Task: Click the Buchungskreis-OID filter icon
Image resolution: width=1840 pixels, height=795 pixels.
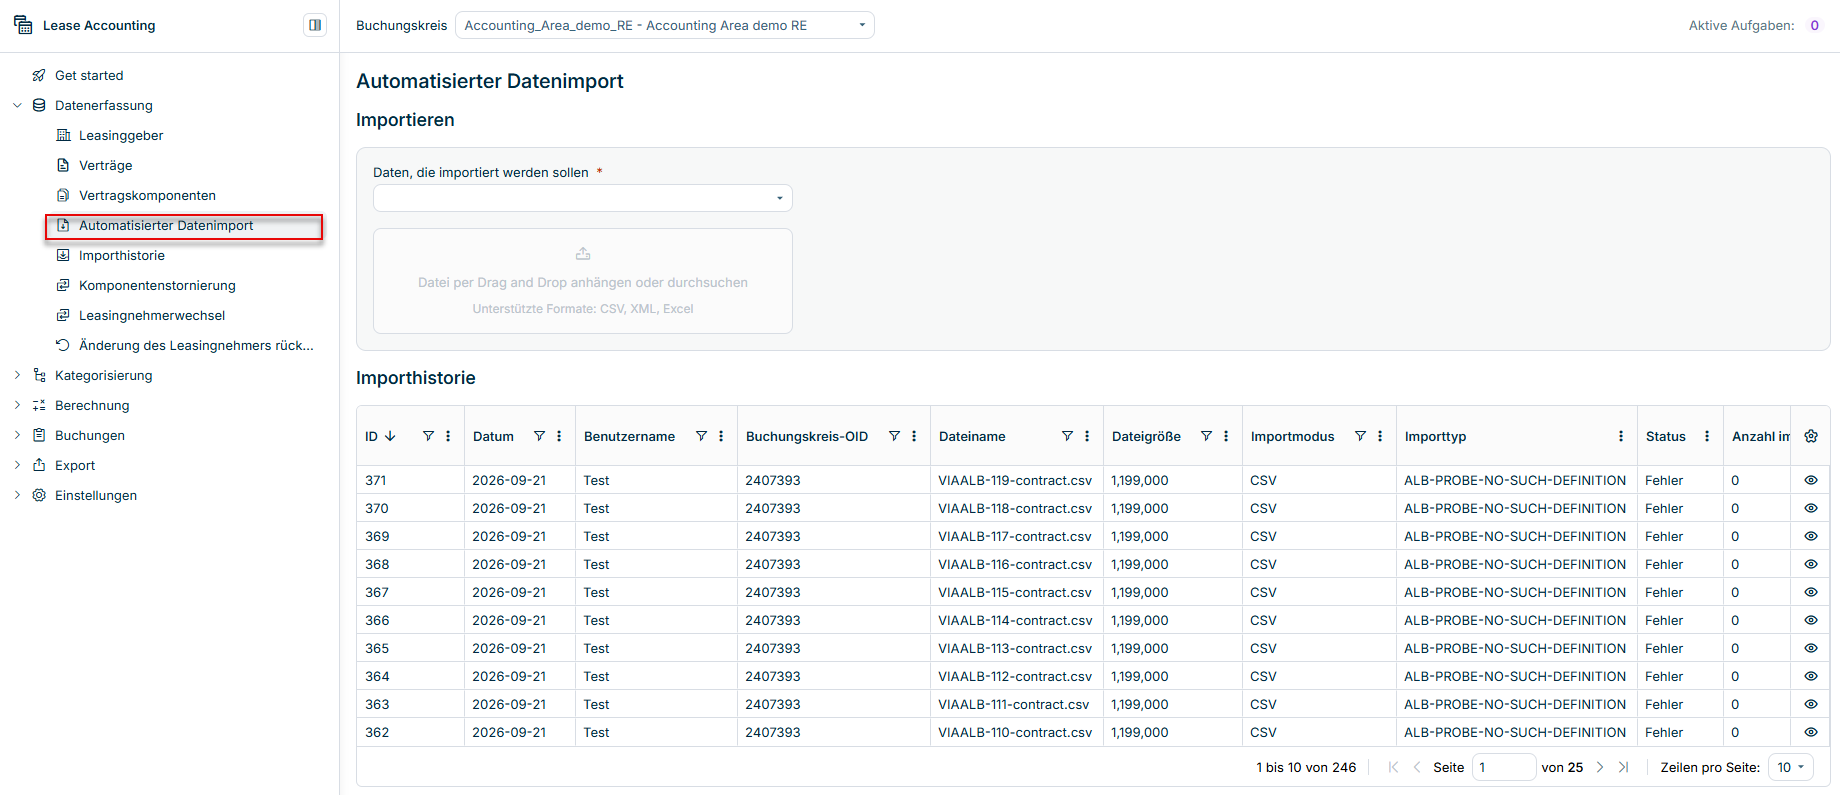Action: [x=894, y=436]
